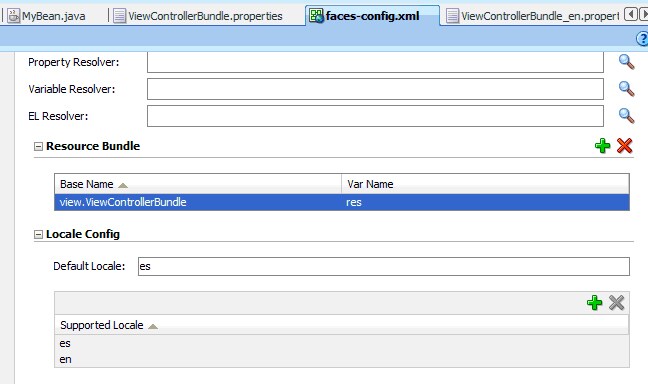
Task: Open ViewControllerBundle.properties tab
Action: coord(198,16)
